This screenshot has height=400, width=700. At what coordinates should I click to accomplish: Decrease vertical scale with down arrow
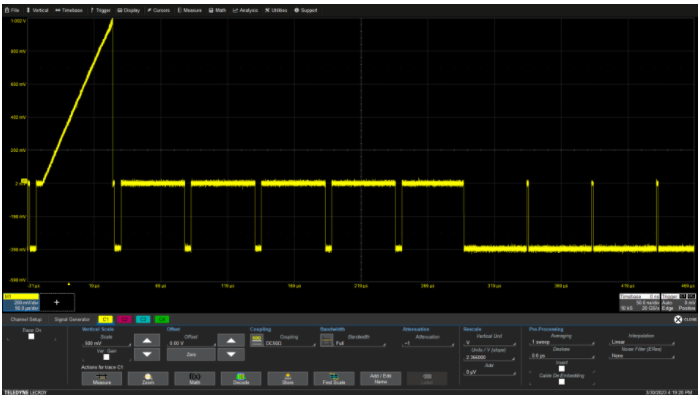coord(146,354)
